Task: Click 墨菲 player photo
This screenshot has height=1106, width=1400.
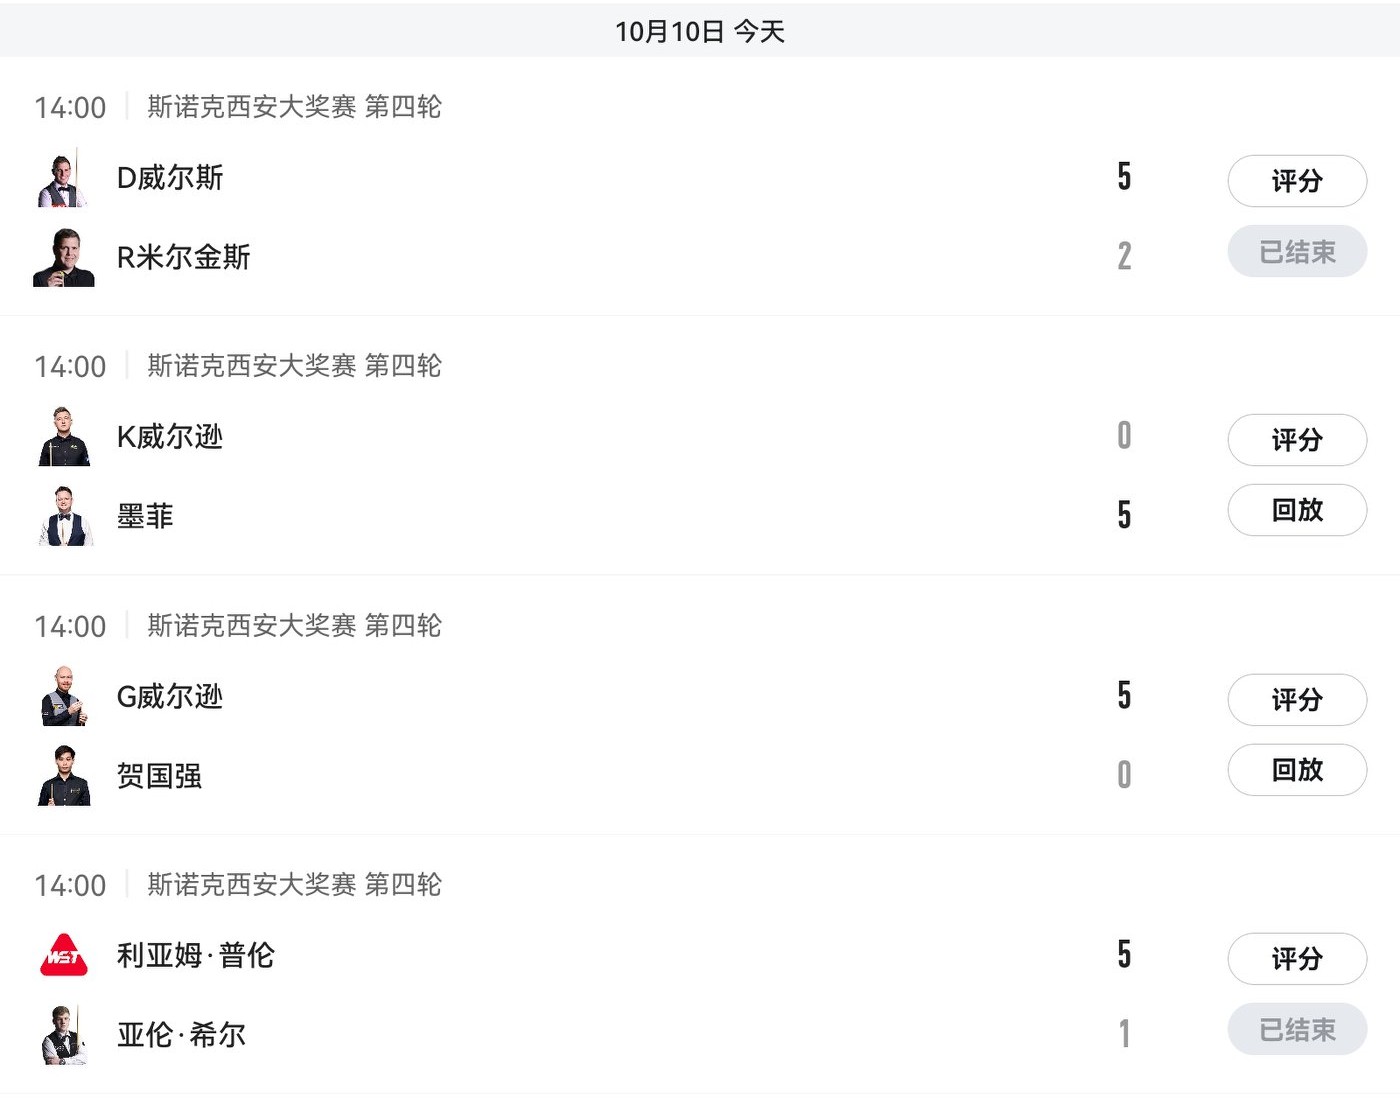Action: click(64, 517)
